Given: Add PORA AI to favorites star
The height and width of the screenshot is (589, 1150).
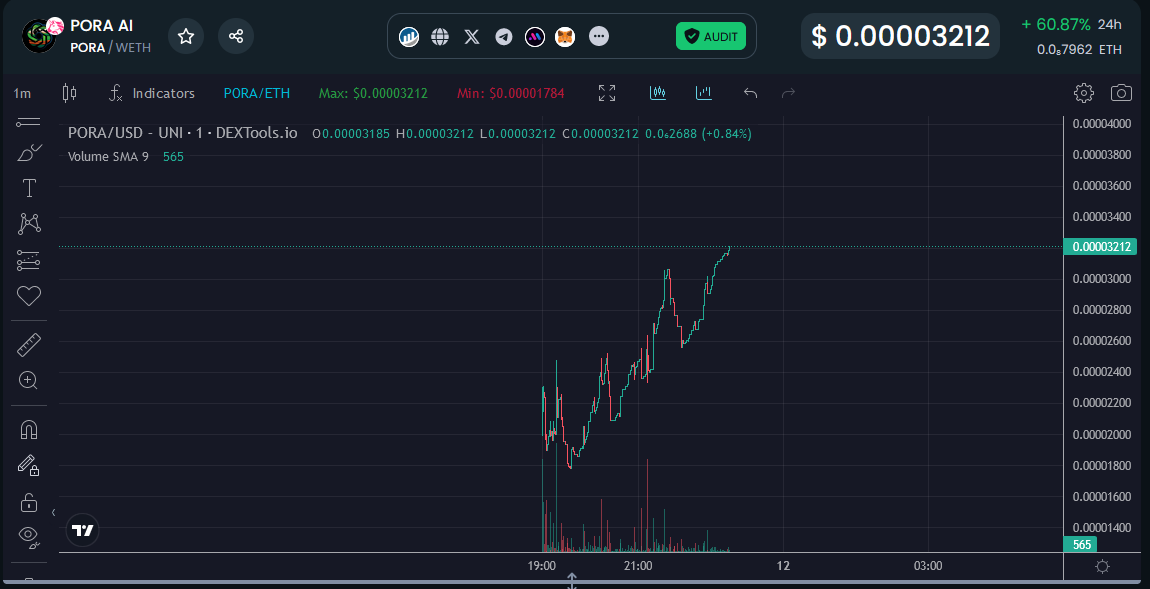Looking at the screenshot, I should click(x=186, y=36).
